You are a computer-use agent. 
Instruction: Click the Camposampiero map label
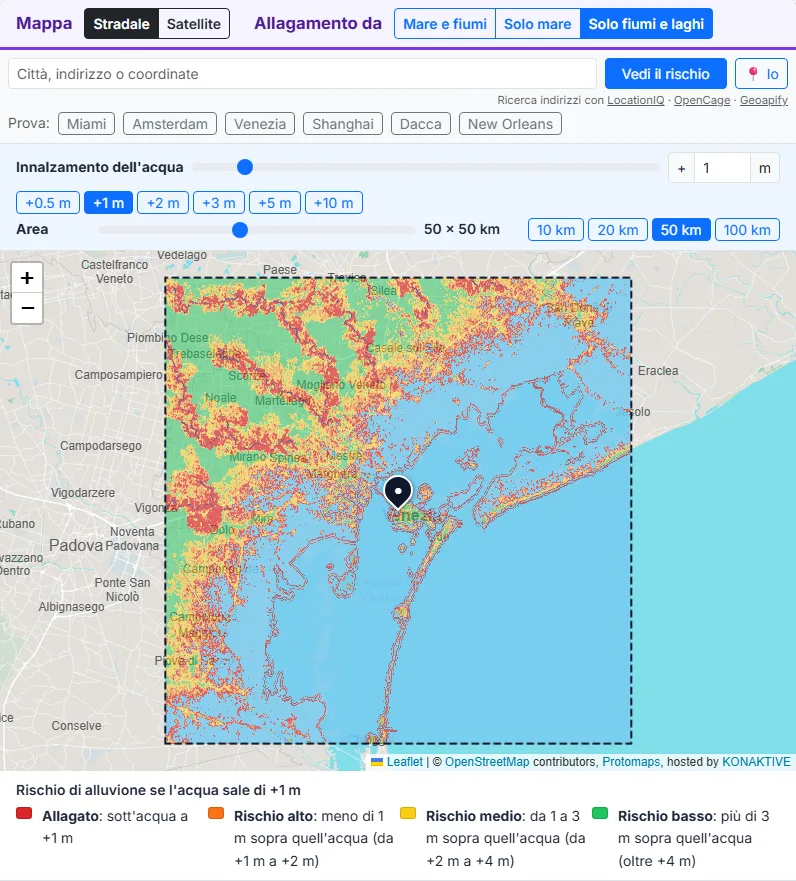119,375
